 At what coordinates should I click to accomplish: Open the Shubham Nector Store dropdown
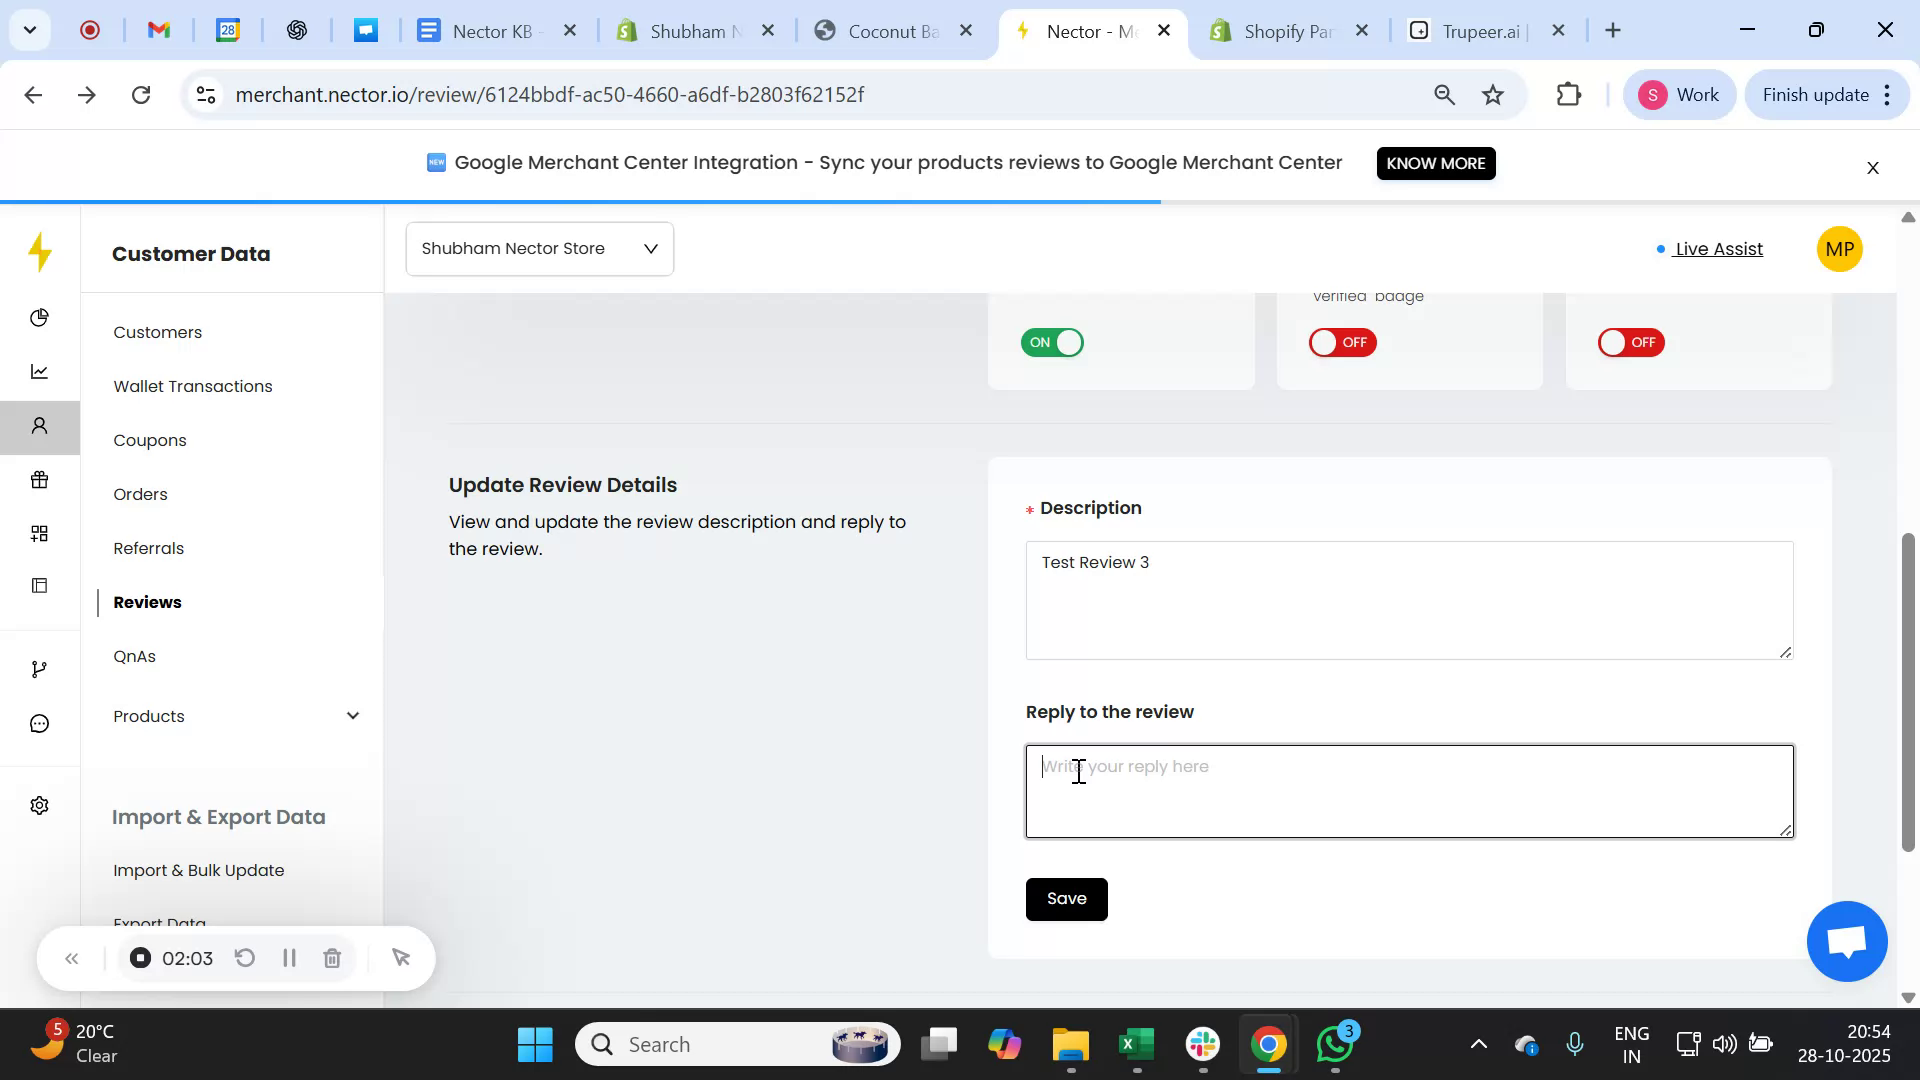pos(539,248)
